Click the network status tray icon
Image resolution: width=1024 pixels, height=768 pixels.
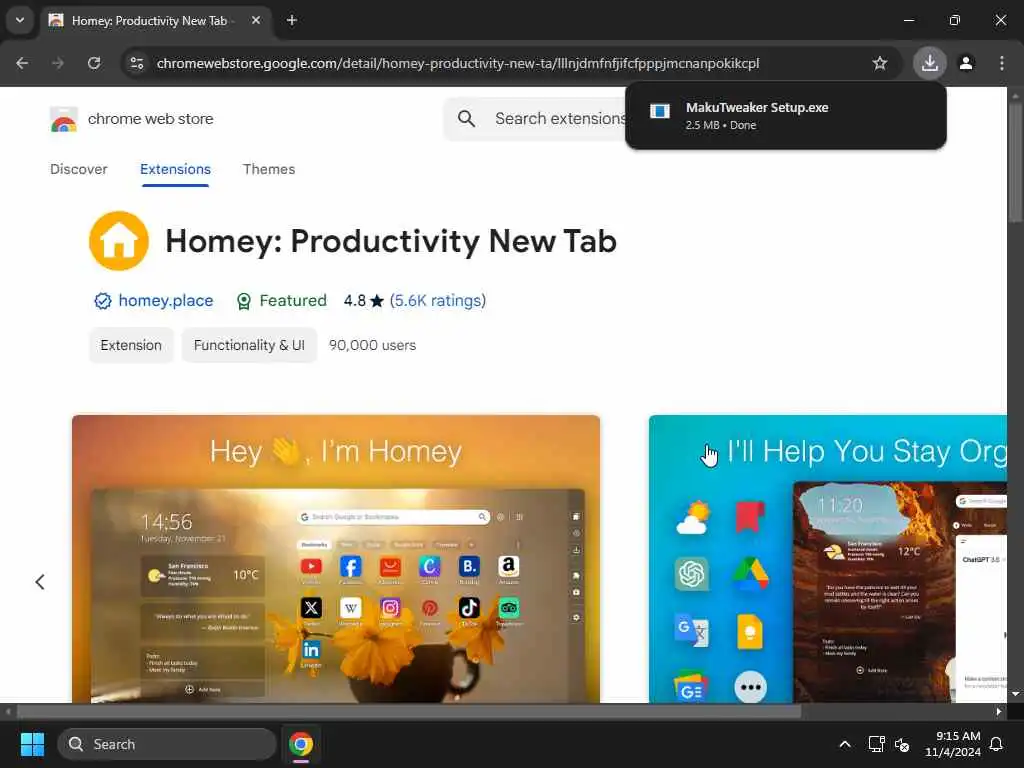click(876, 744)
